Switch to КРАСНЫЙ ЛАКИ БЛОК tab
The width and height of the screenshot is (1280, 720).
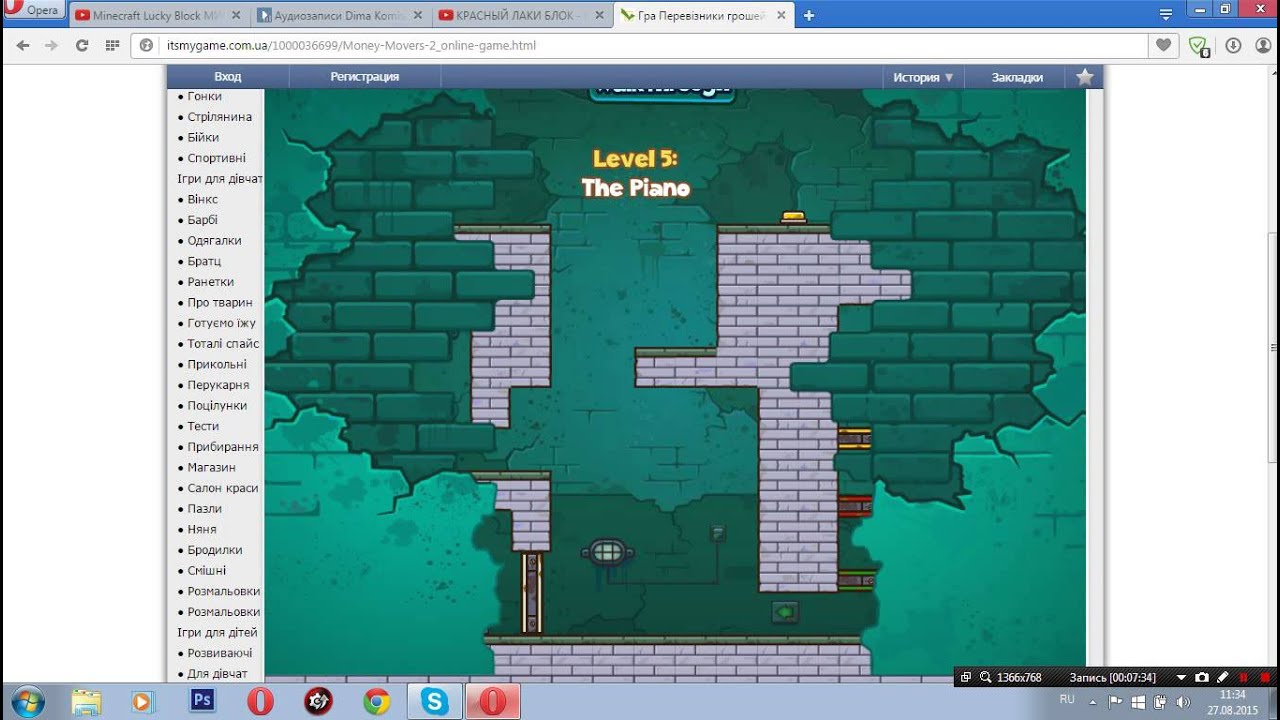pyautogui.click(x=521, y=15)
